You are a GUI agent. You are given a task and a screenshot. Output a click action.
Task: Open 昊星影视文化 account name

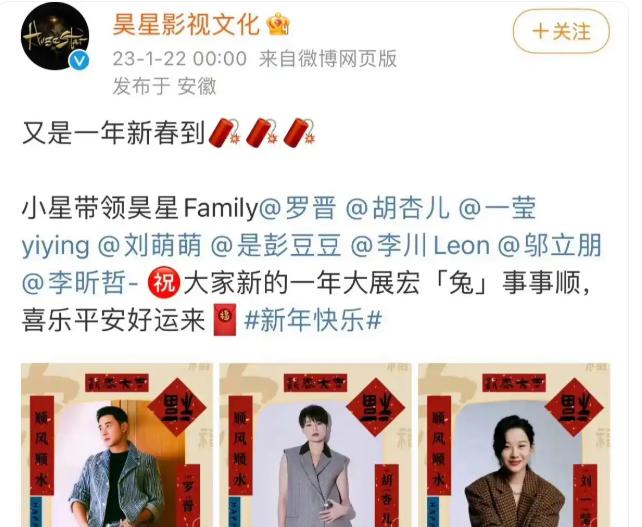click(186, 25)
